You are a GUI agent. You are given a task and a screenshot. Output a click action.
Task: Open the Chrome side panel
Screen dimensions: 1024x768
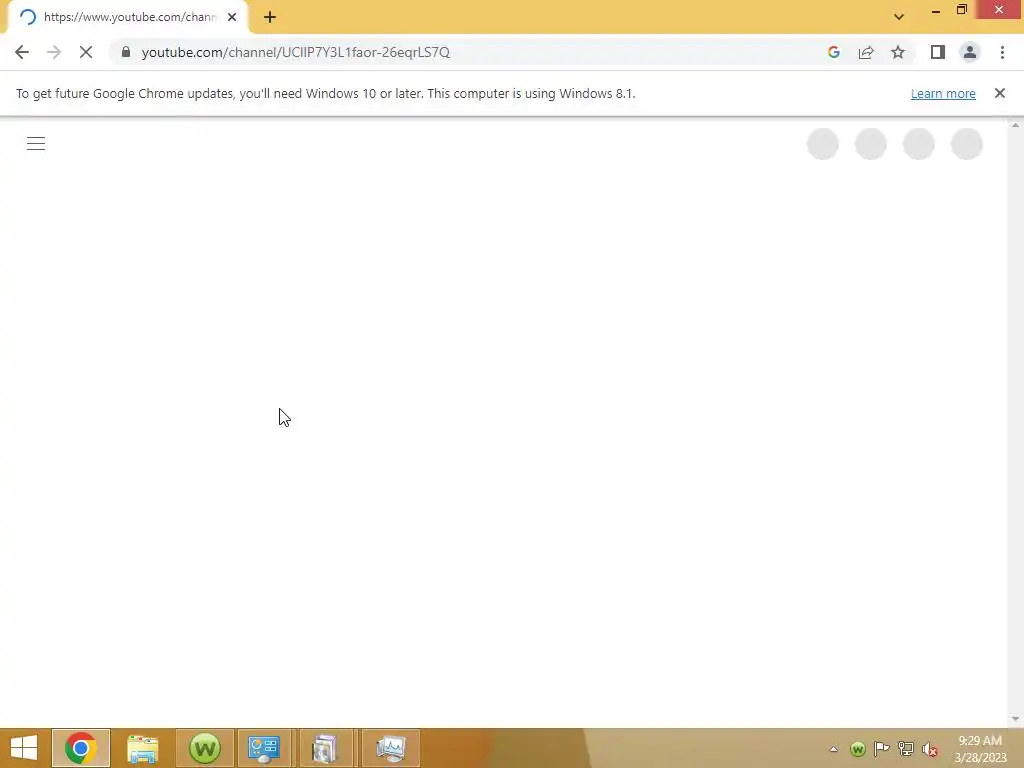938,52
